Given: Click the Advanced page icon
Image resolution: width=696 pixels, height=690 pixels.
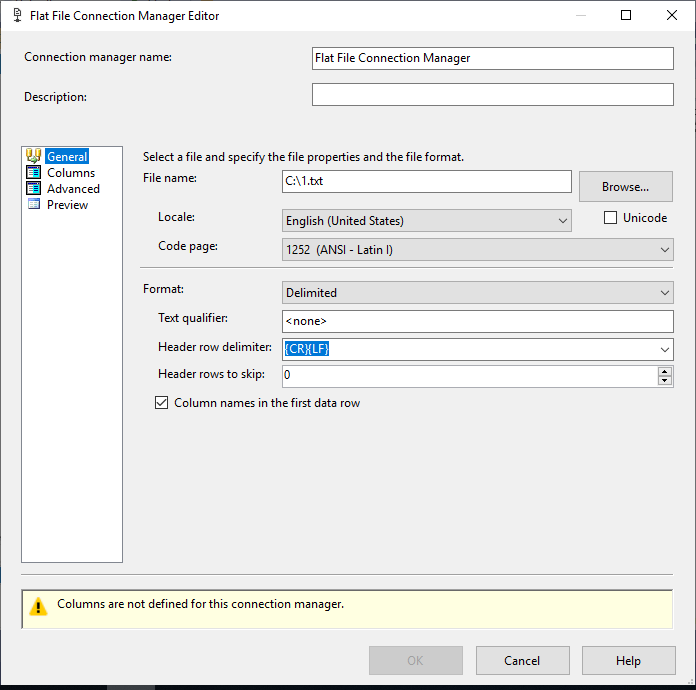Looking at the screenshot, I should pyautogui.click(x=34, y=189).
